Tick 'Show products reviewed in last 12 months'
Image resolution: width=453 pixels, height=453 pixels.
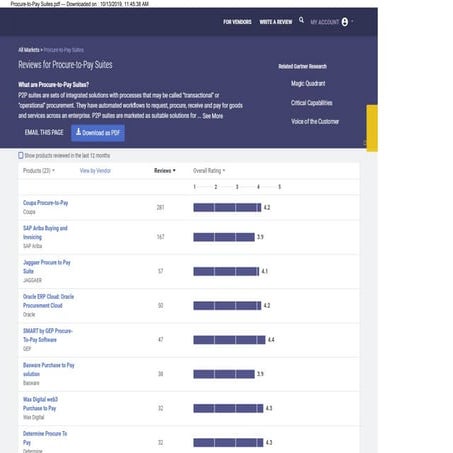pyautogui.click(x=21, y=156)
